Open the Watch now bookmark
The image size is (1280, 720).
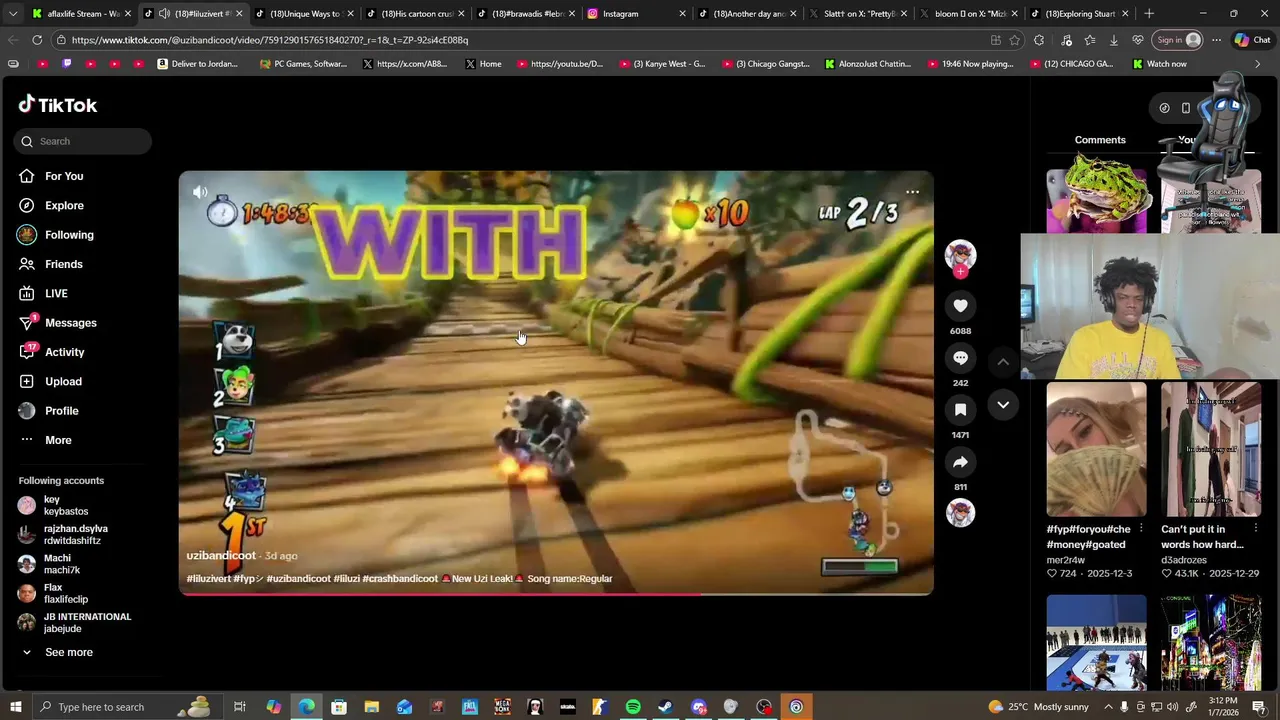click(1159, 64)
